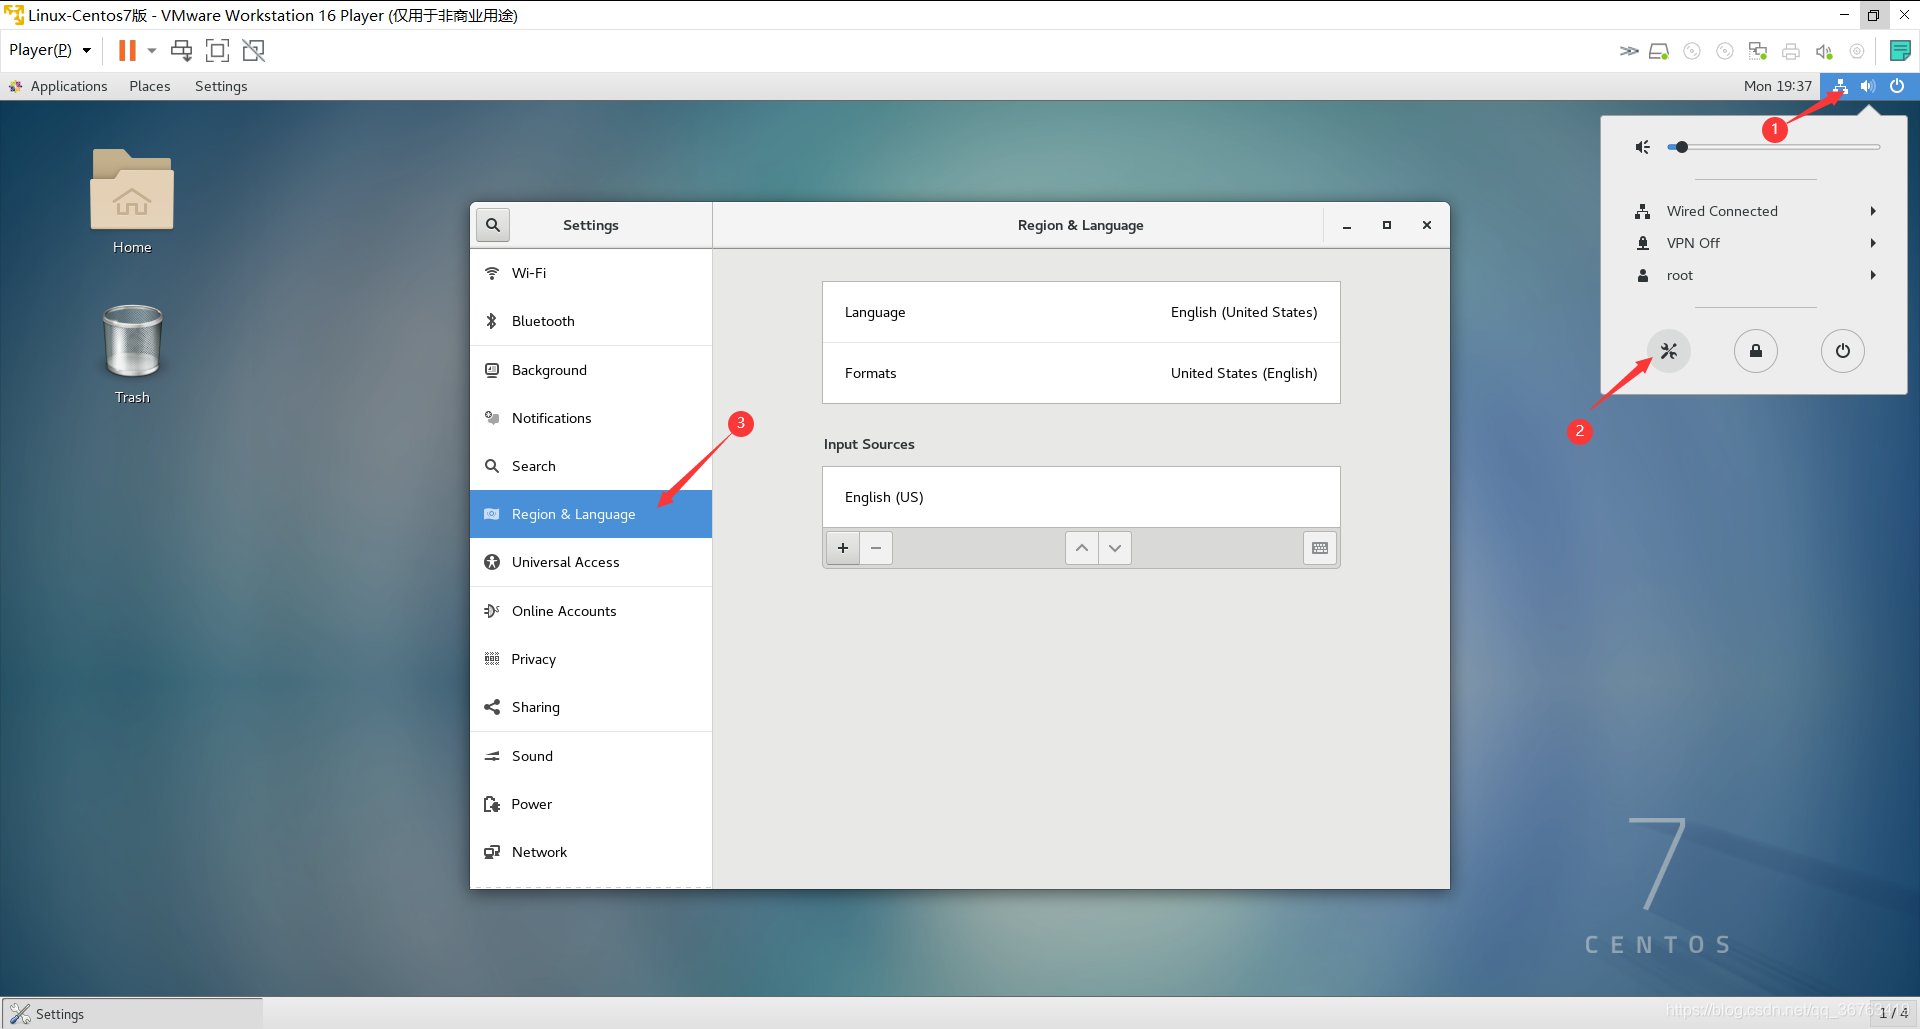Image resolution: width=1920 pixels, height=1029 pixels.
Task: Open the VMware message log icon
Action: pyautogui.click(x=1900, y=51)
